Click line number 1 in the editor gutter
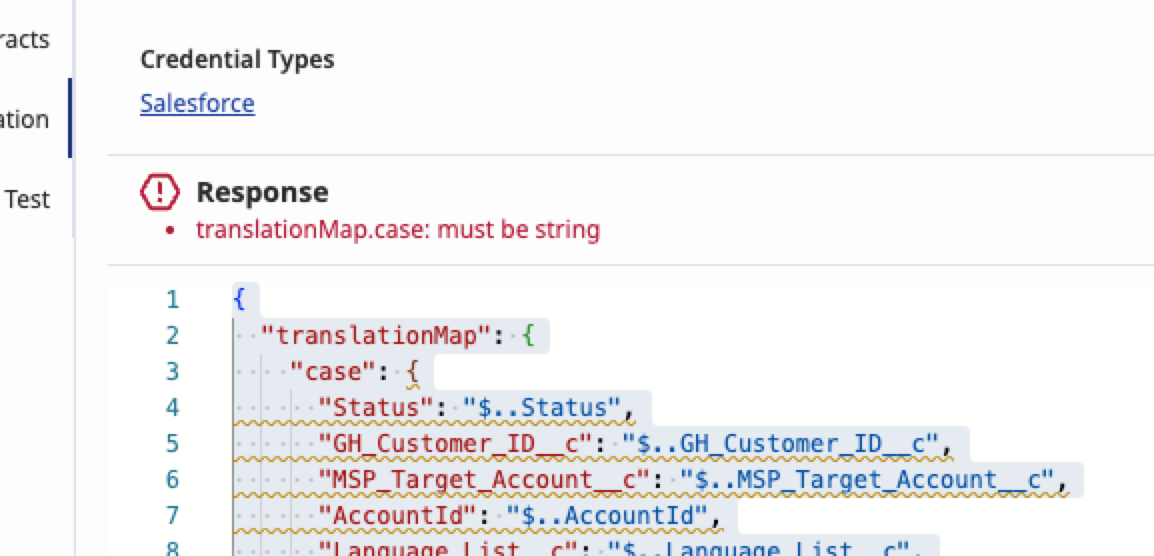The height and width of the screenshot is (556, 1154). tap(172, 299)
